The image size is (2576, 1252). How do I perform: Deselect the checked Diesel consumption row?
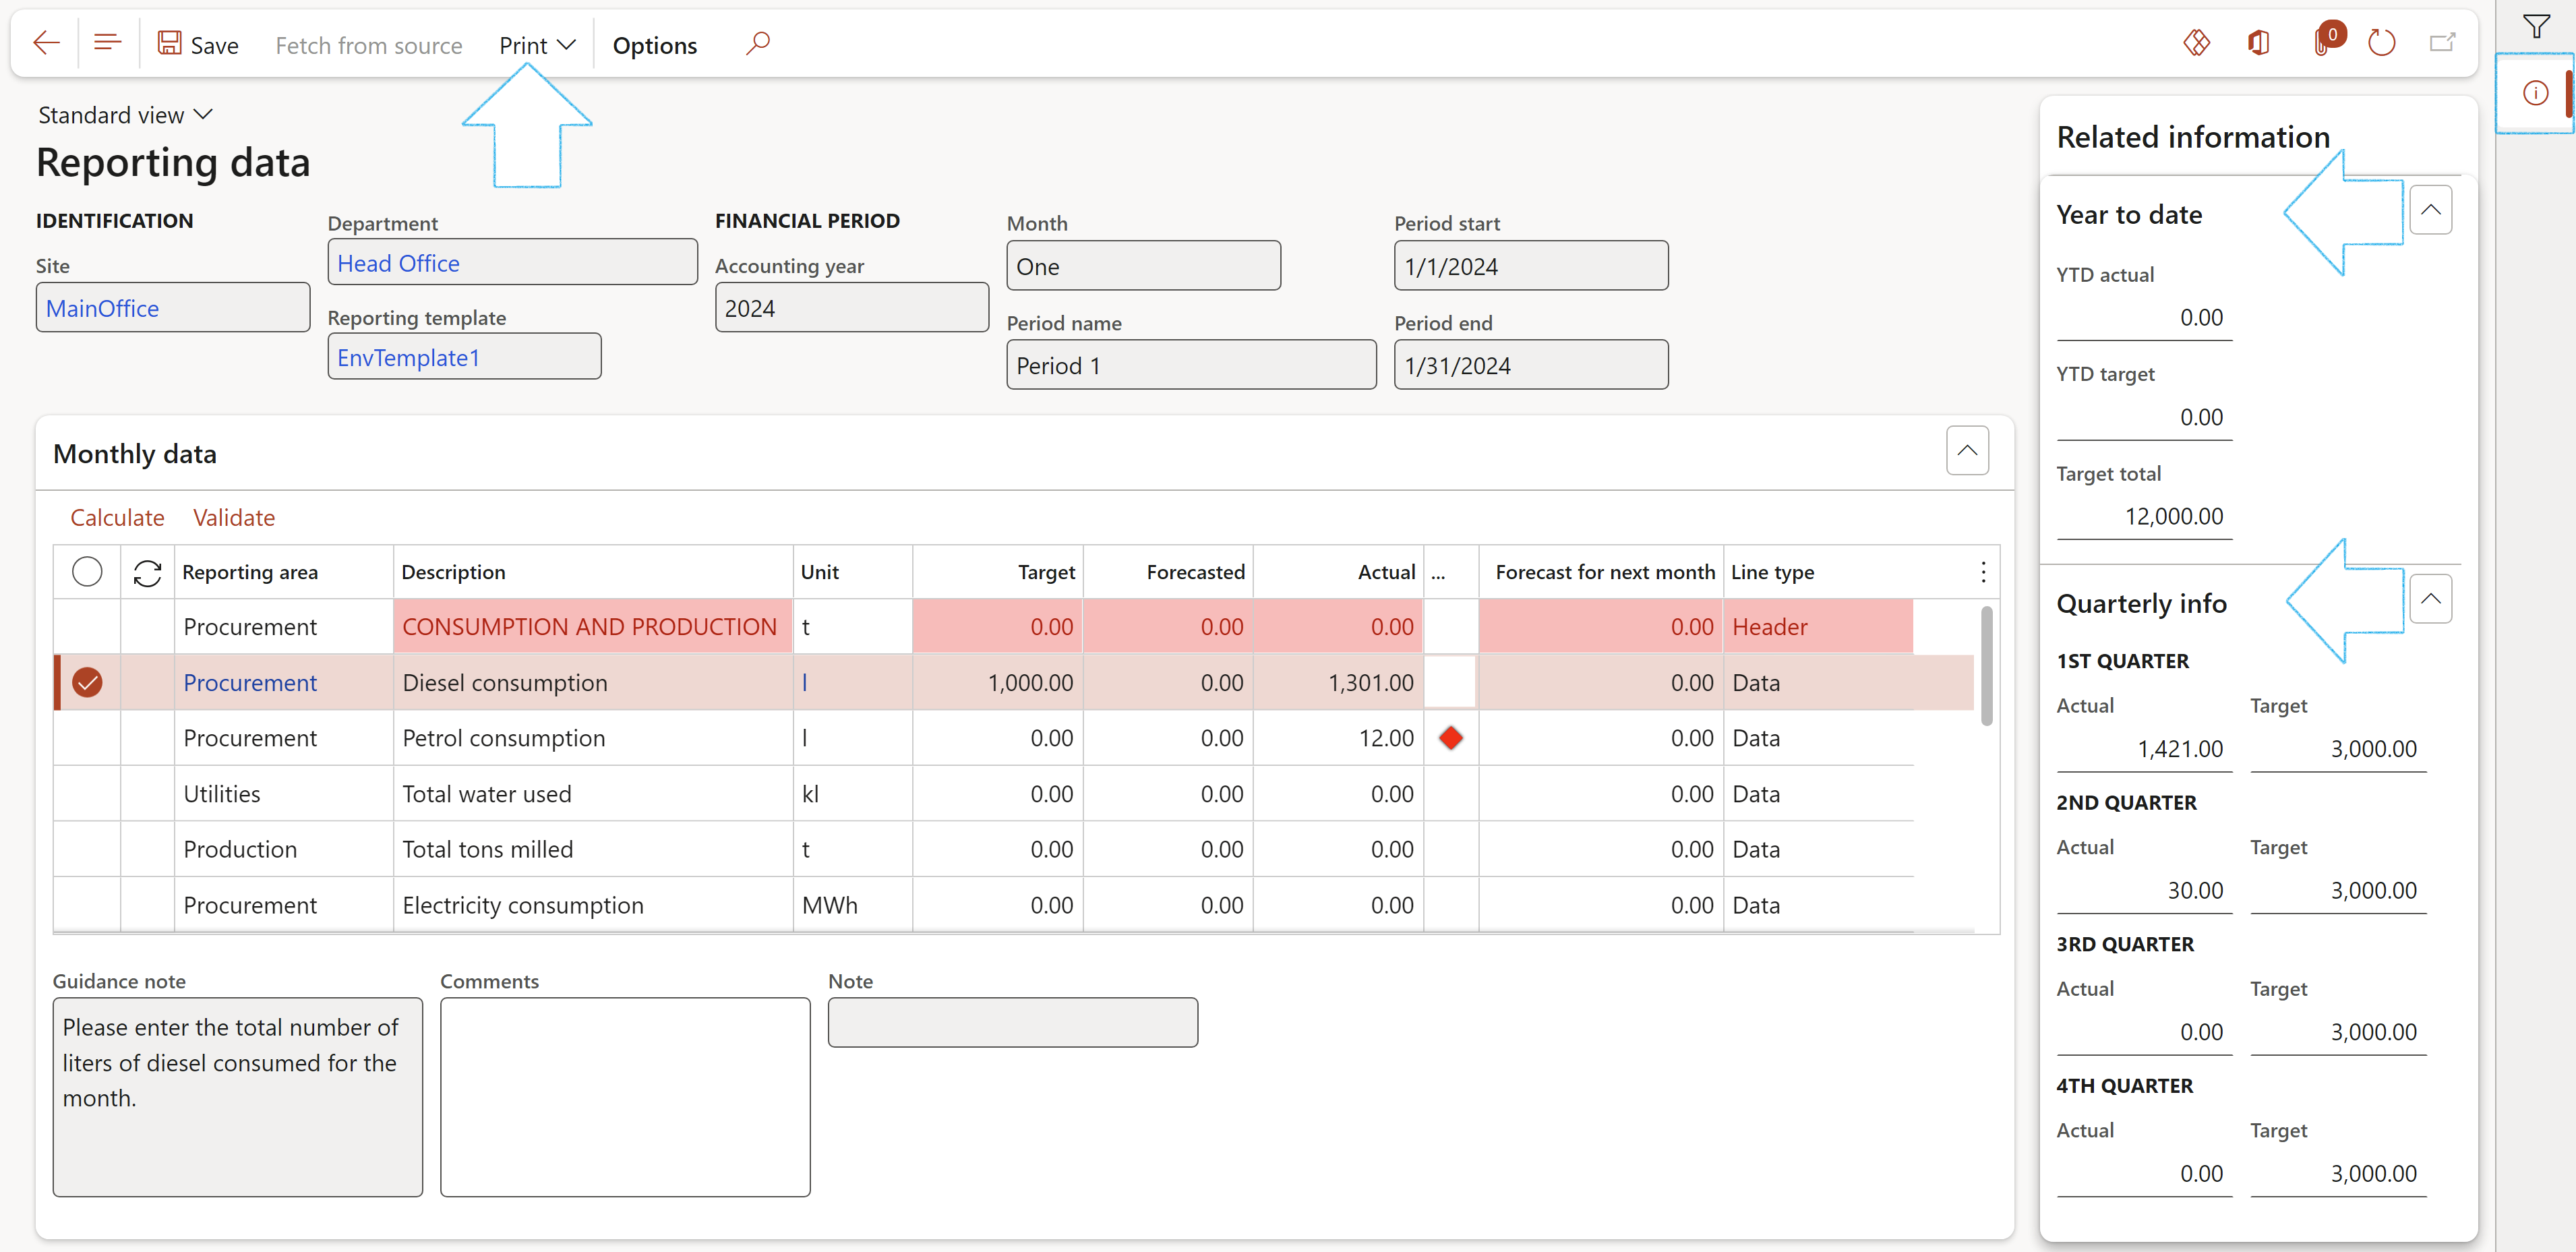(x=87, y=683)
